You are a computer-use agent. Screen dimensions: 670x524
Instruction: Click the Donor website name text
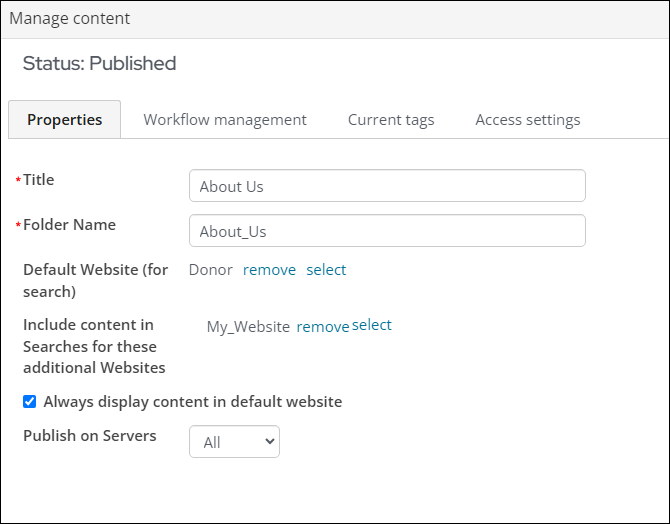(211, 270)
